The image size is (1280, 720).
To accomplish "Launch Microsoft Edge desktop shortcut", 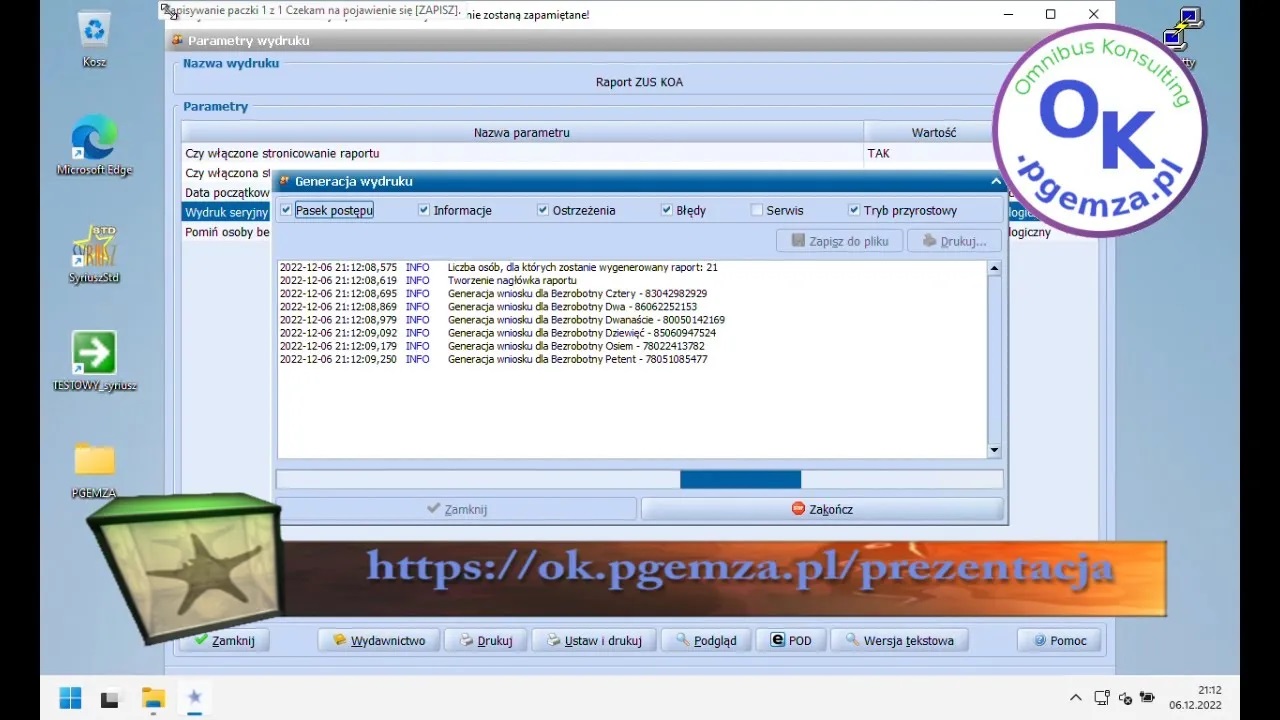I will [95, 140].
